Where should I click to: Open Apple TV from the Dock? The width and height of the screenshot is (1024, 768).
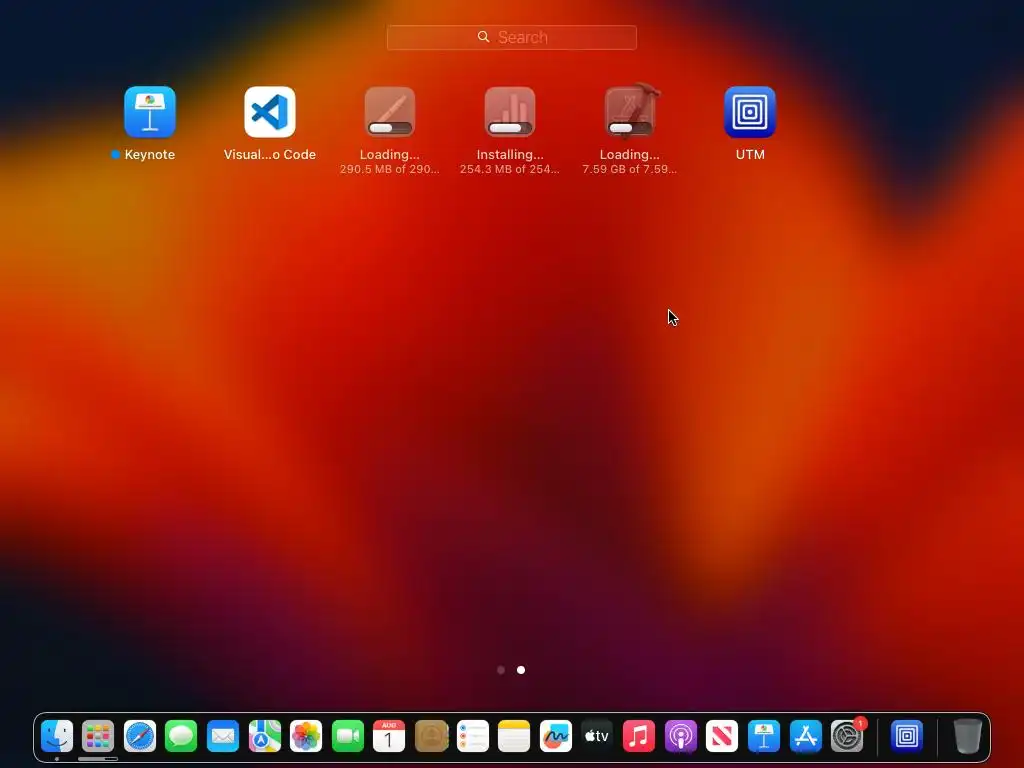tap(597, 736)
